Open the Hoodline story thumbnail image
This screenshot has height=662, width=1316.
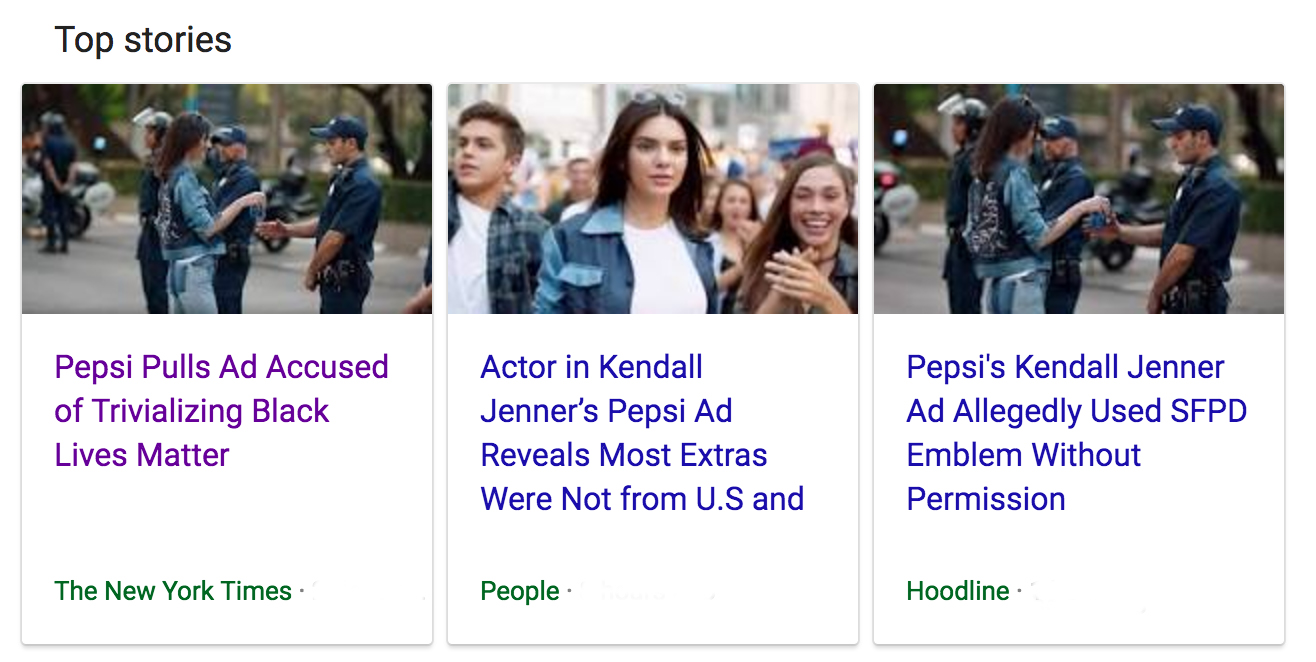1079,198
